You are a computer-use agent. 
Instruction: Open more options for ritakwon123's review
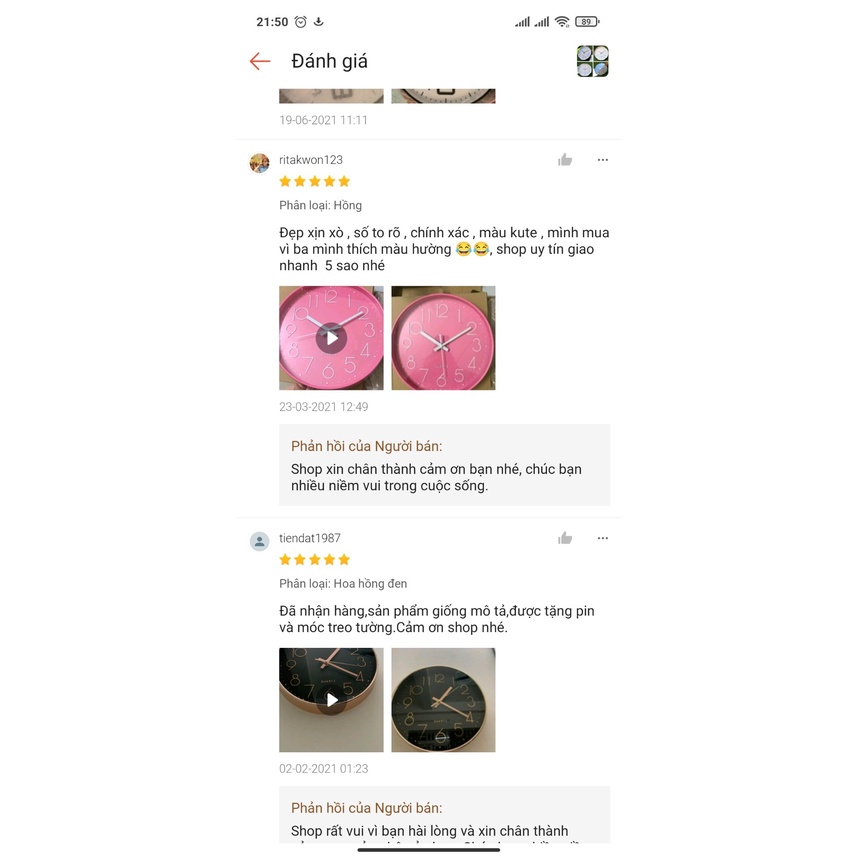coord(603,160)
